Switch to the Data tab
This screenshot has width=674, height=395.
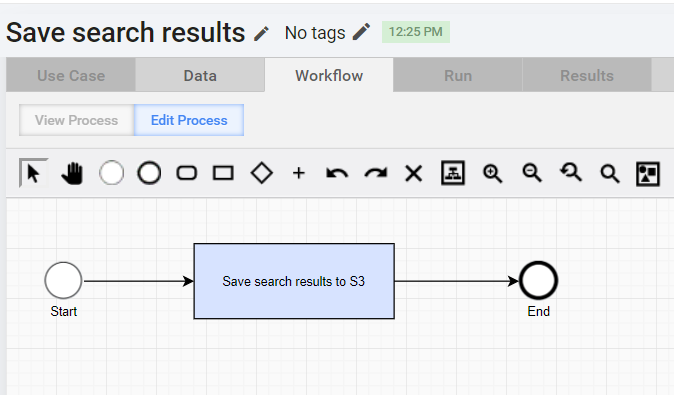pyautogui.click(x=200, y=75)
